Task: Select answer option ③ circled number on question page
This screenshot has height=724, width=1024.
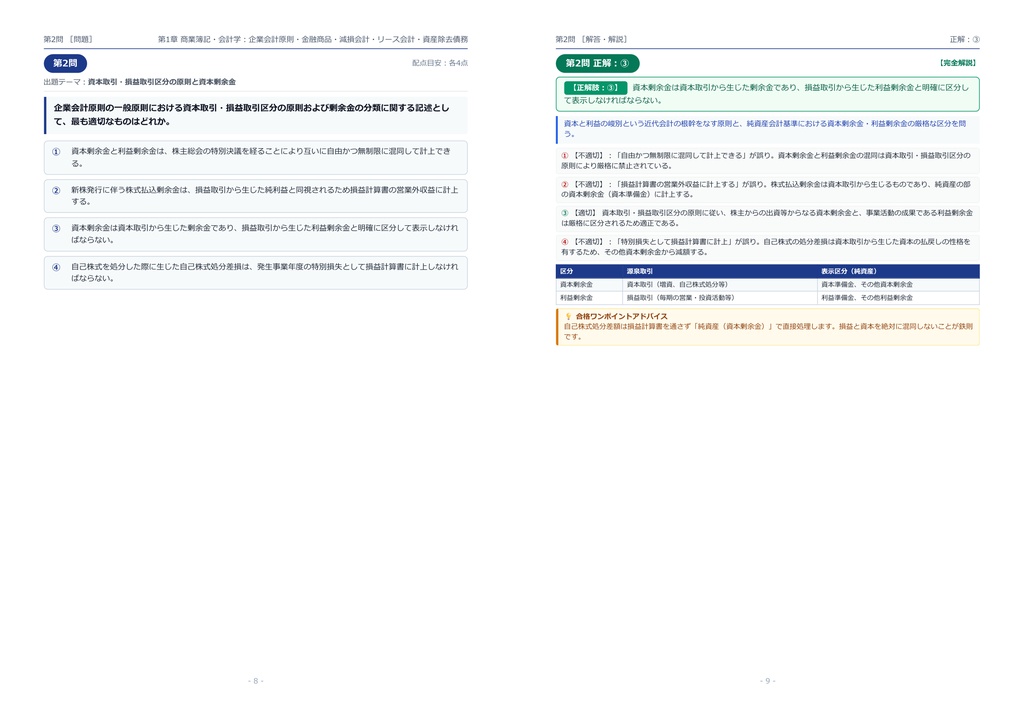Action: pos(56,228)
